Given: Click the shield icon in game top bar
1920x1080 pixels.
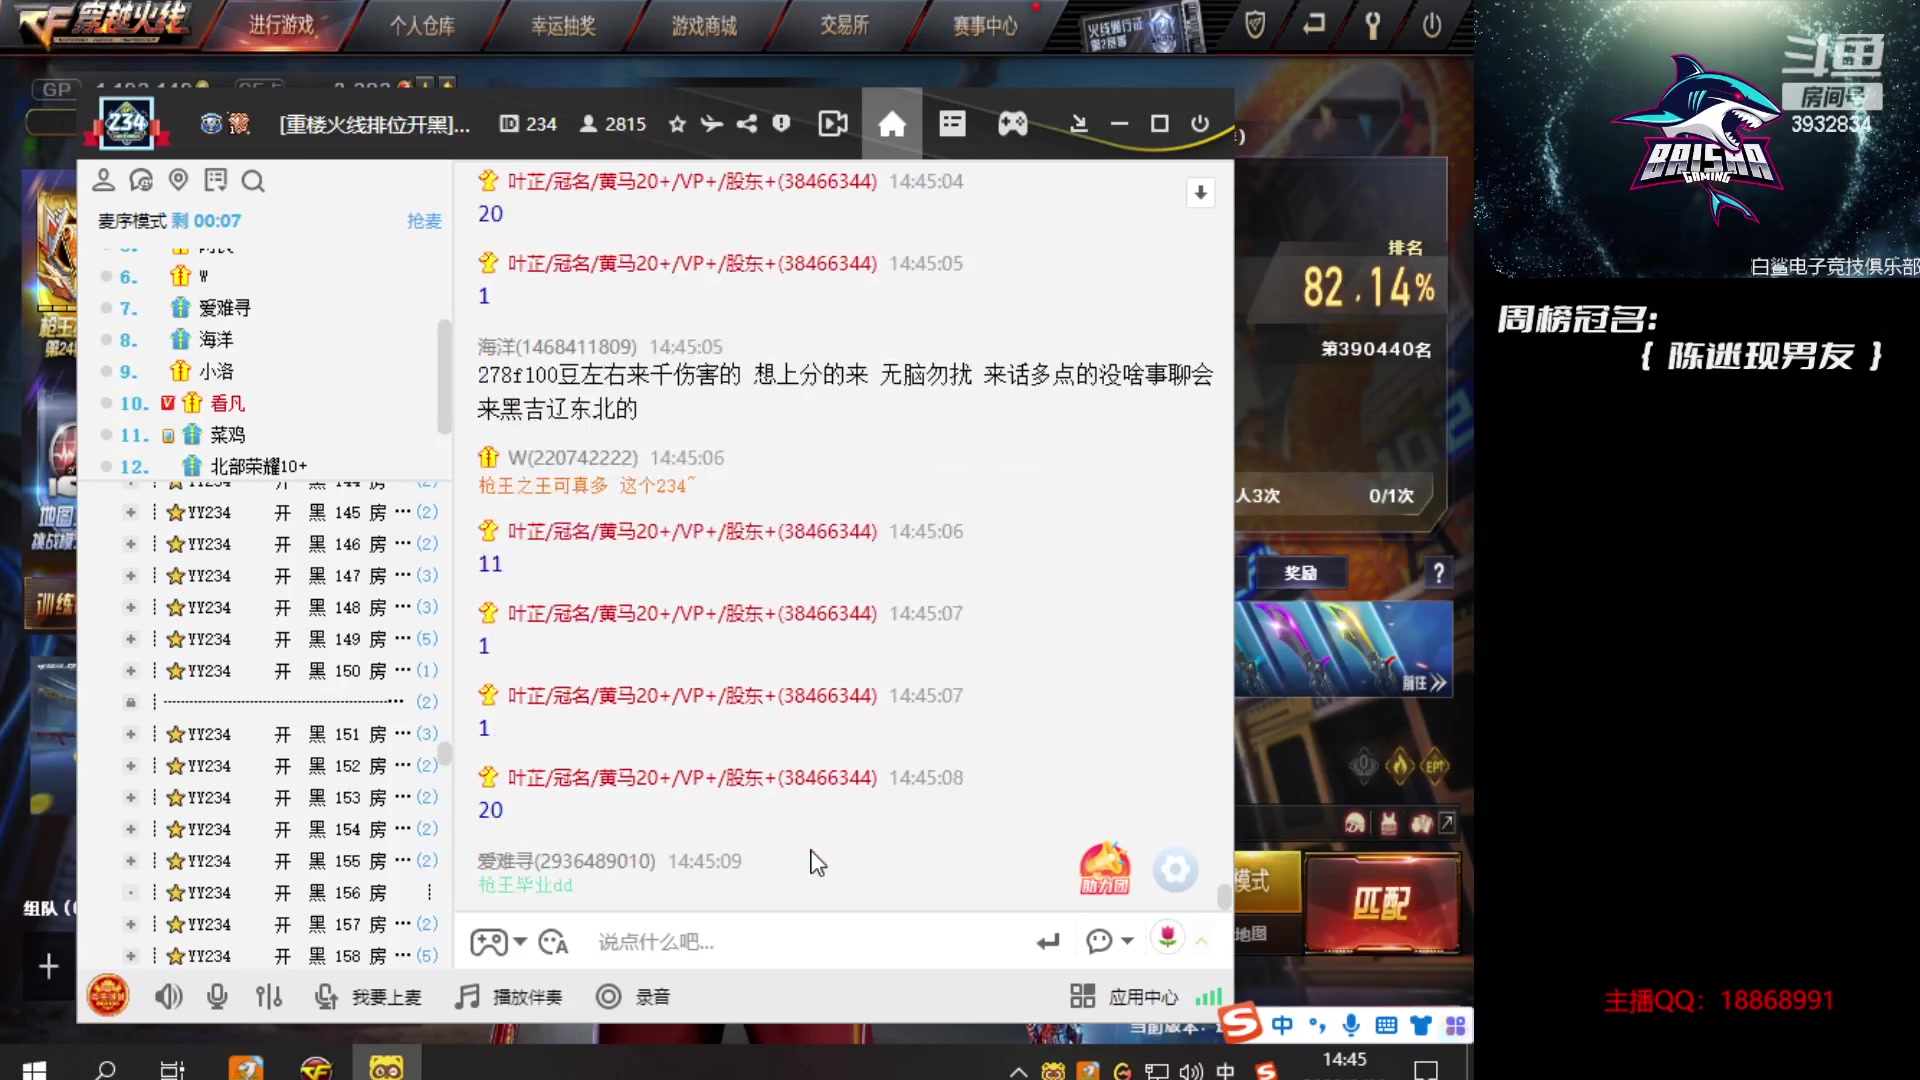Looking at the screenshot, I should (x=1255, y=25).
